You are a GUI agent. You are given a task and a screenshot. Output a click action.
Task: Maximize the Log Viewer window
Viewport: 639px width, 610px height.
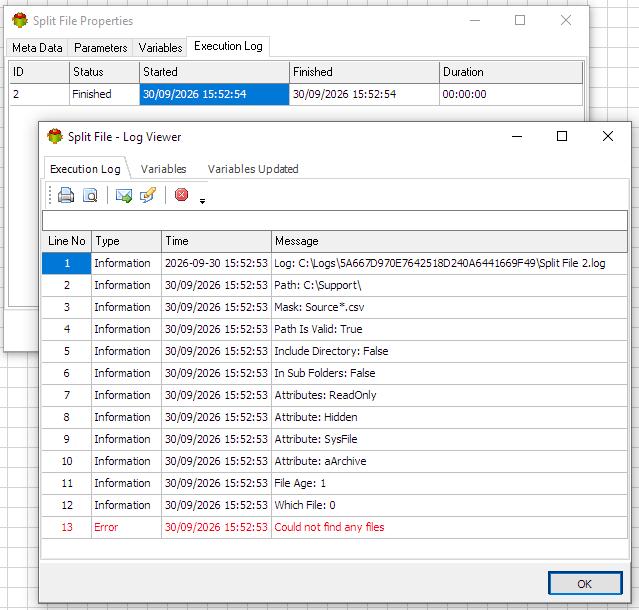pyautogui.click(x=562, y=136)
